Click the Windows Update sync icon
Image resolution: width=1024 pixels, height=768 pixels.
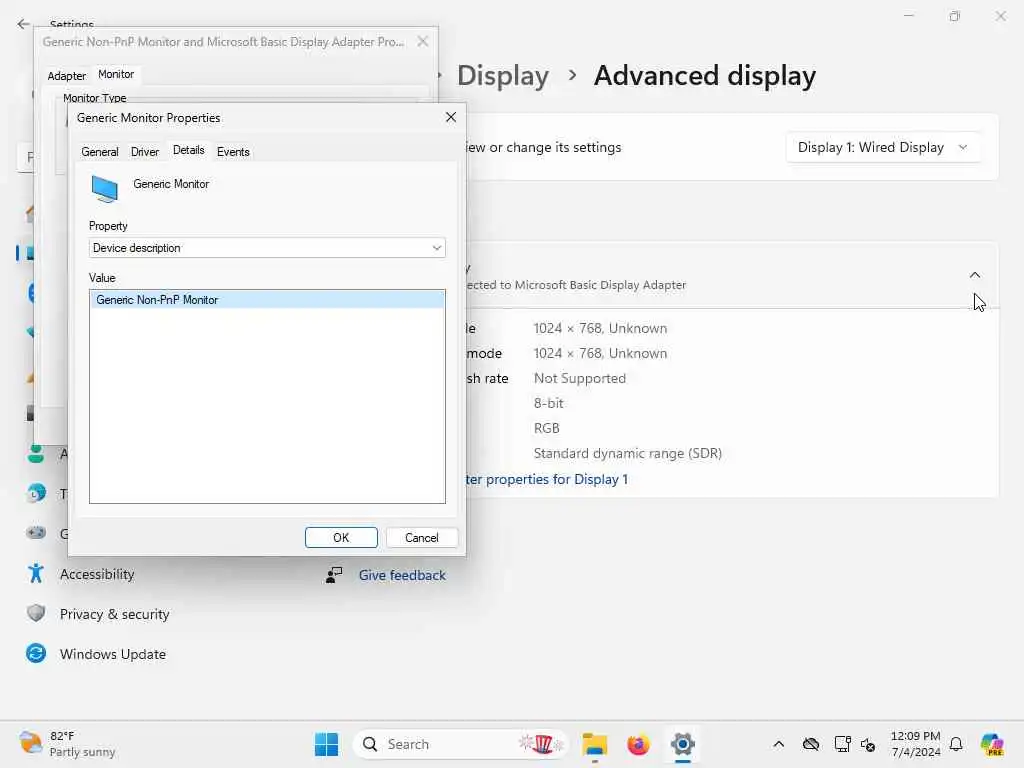(36, 653)
